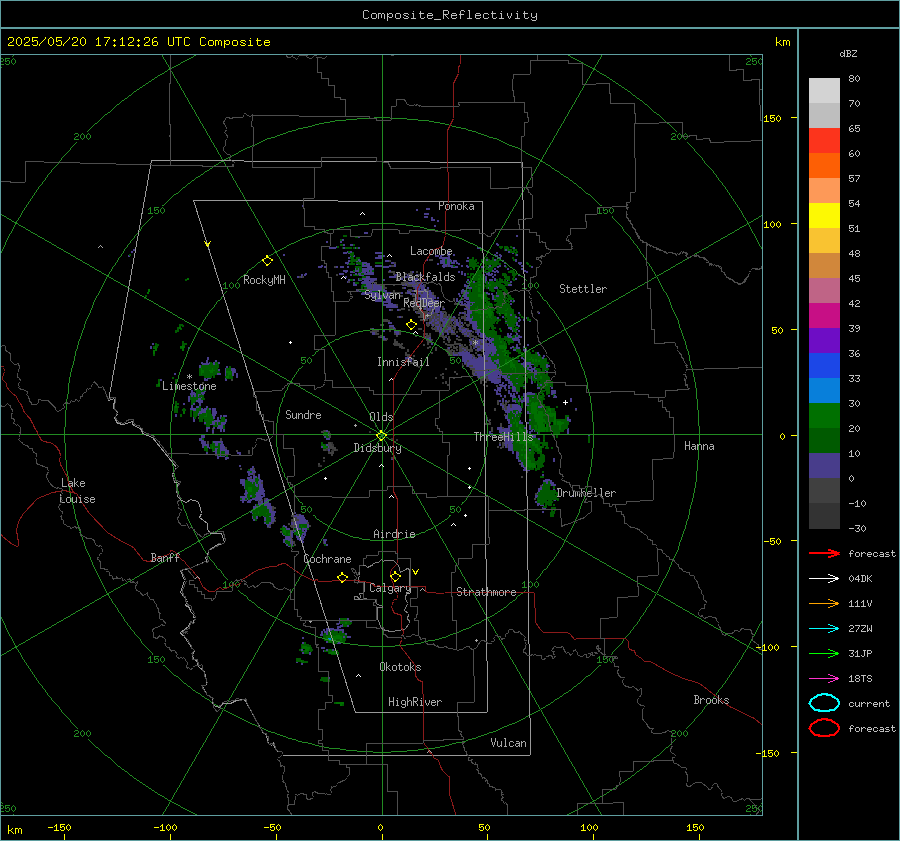Click the Sylvan label
Screen dimensions: 900x841
(382, 296)
